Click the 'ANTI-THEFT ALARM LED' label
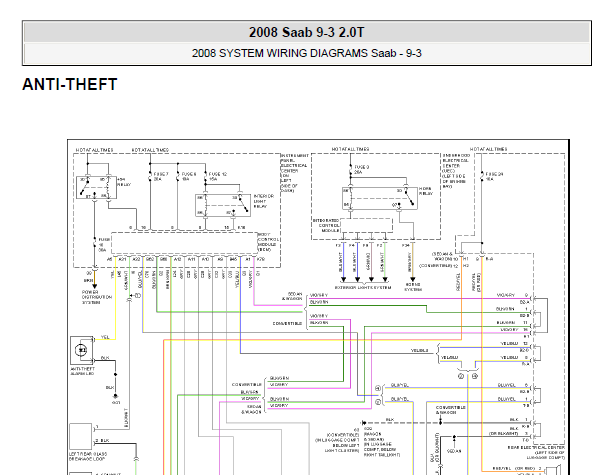The image size is (602, 475). pyautogui.click(x=82, y=371)
